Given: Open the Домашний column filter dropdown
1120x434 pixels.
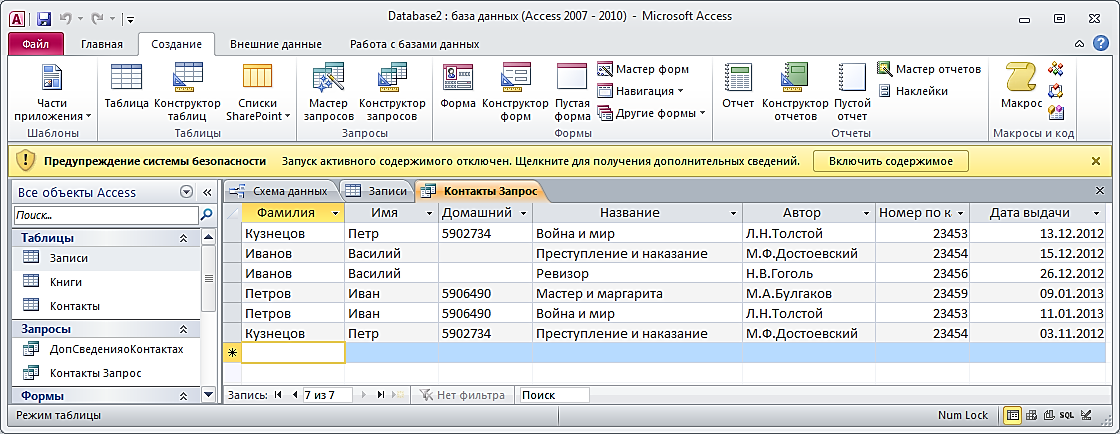Looking at the screenshot, I should pos(524,213).
